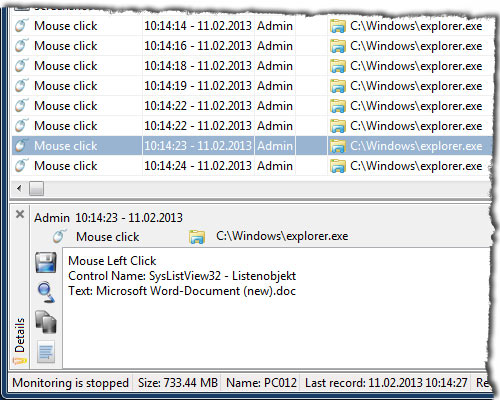Click the mouse icon of the 10:14:14 record
This screenshot has width=500, height=400.
(21, 26)
